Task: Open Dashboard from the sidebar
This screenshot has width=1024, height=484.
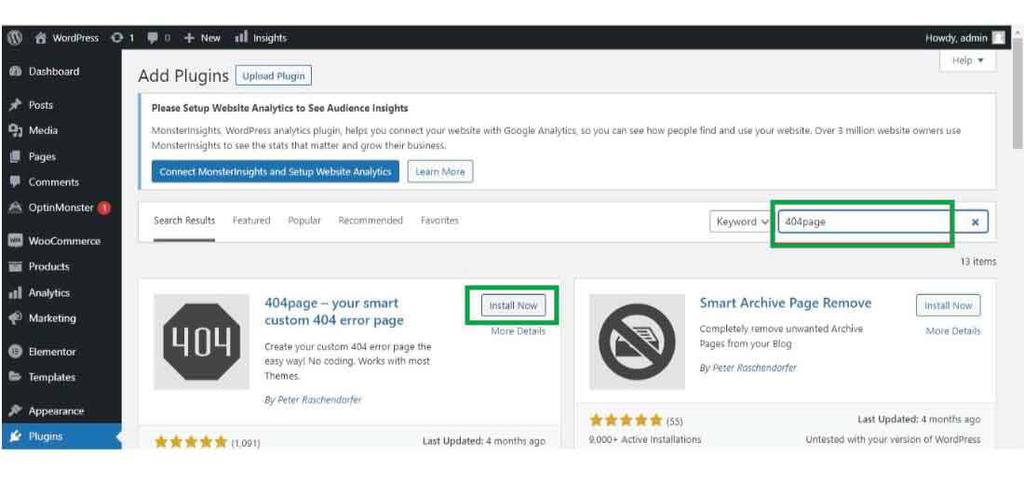Action: tap(53, 72)
